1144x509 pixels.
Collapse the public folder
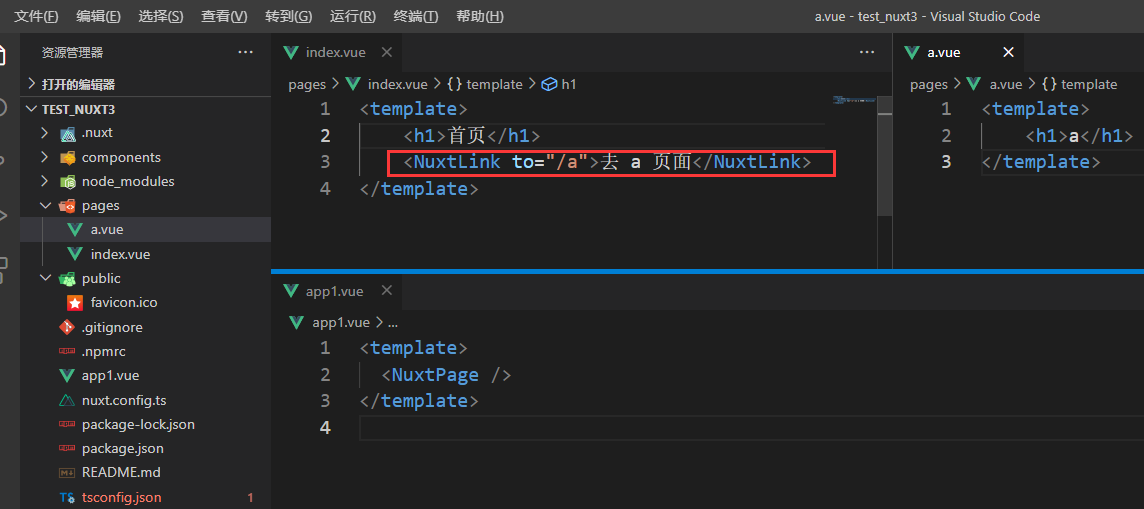point(44,278)
